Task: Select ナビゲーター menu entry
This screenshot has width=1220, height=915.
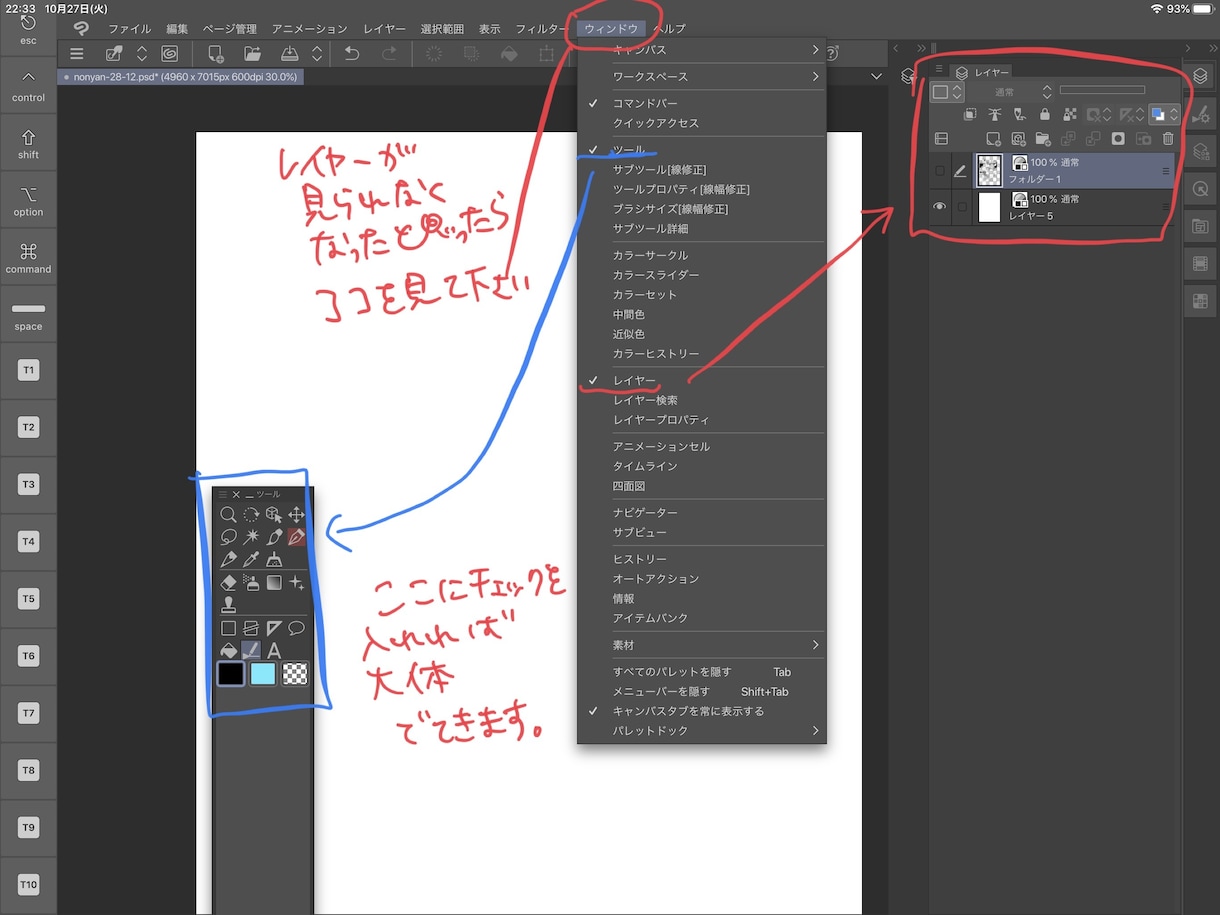Action: click(645, 513)
